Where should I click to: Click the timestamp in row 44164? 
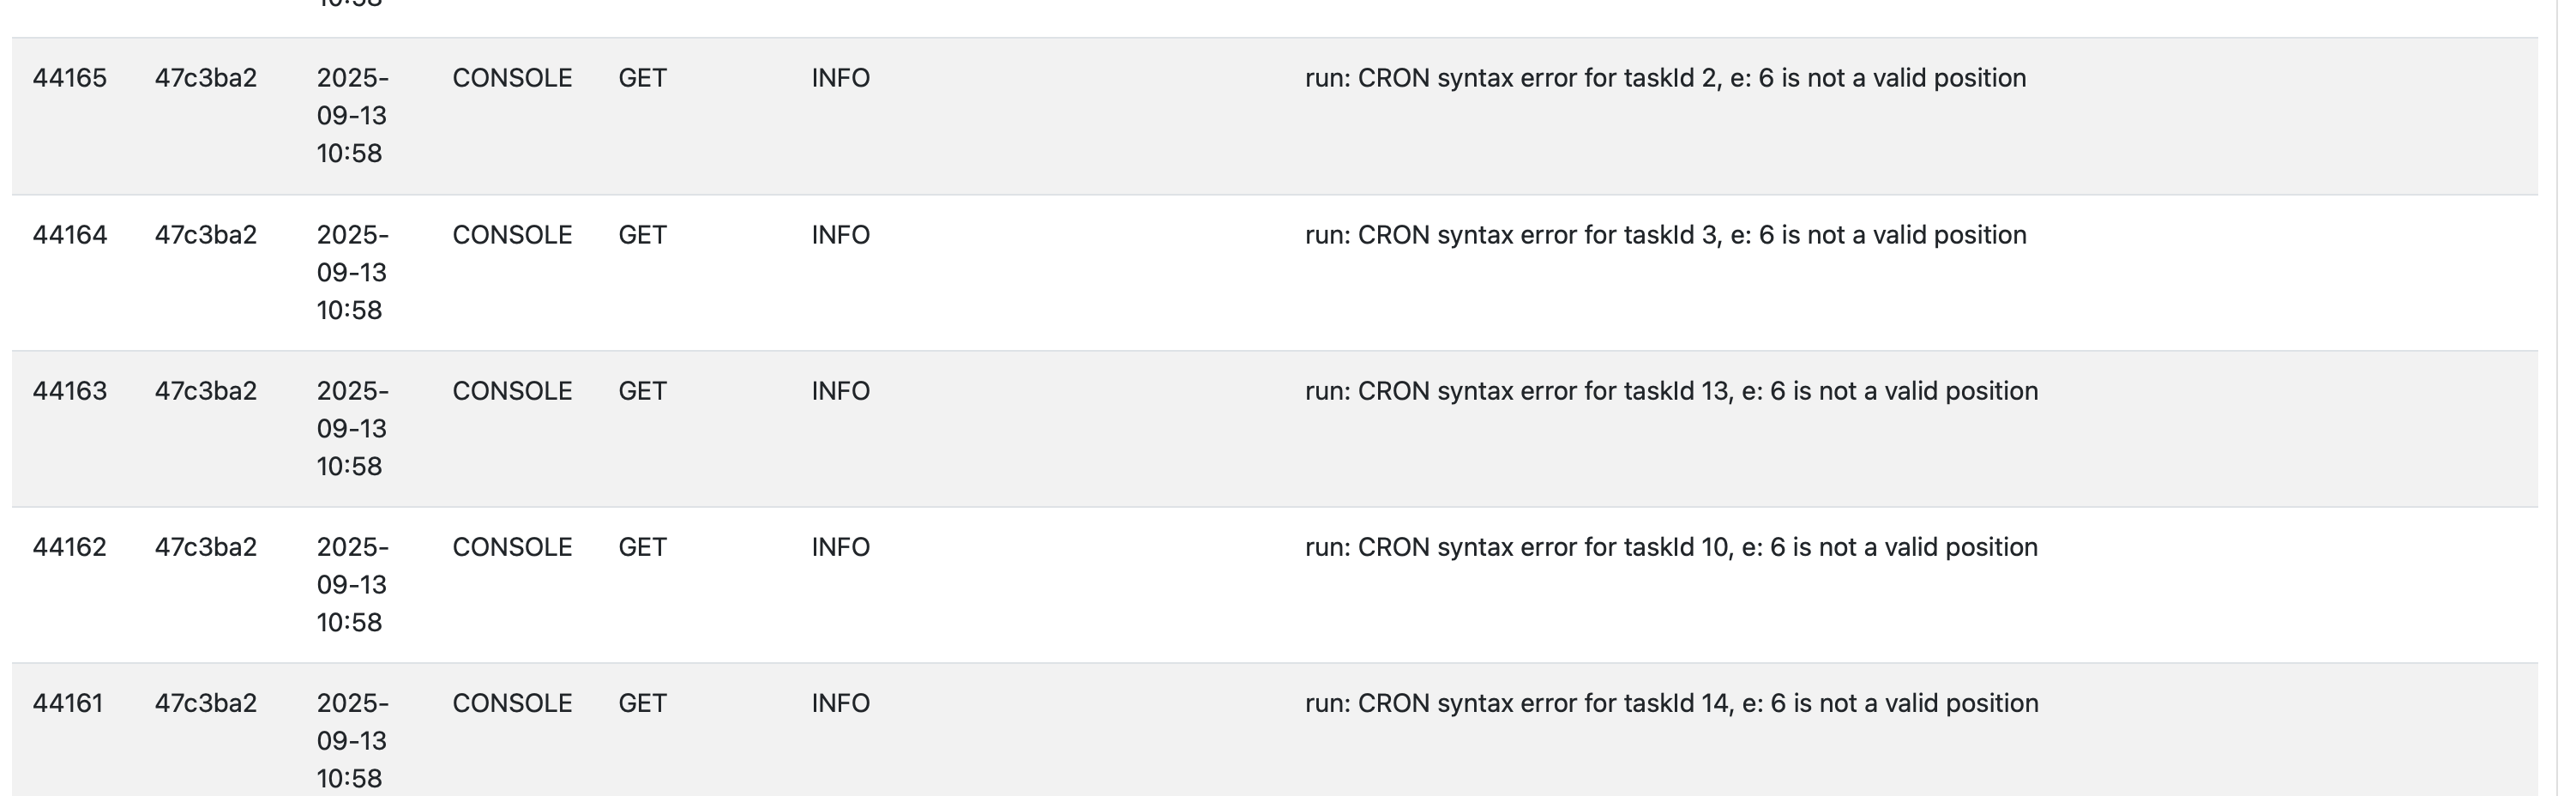[x=351, y=272]
